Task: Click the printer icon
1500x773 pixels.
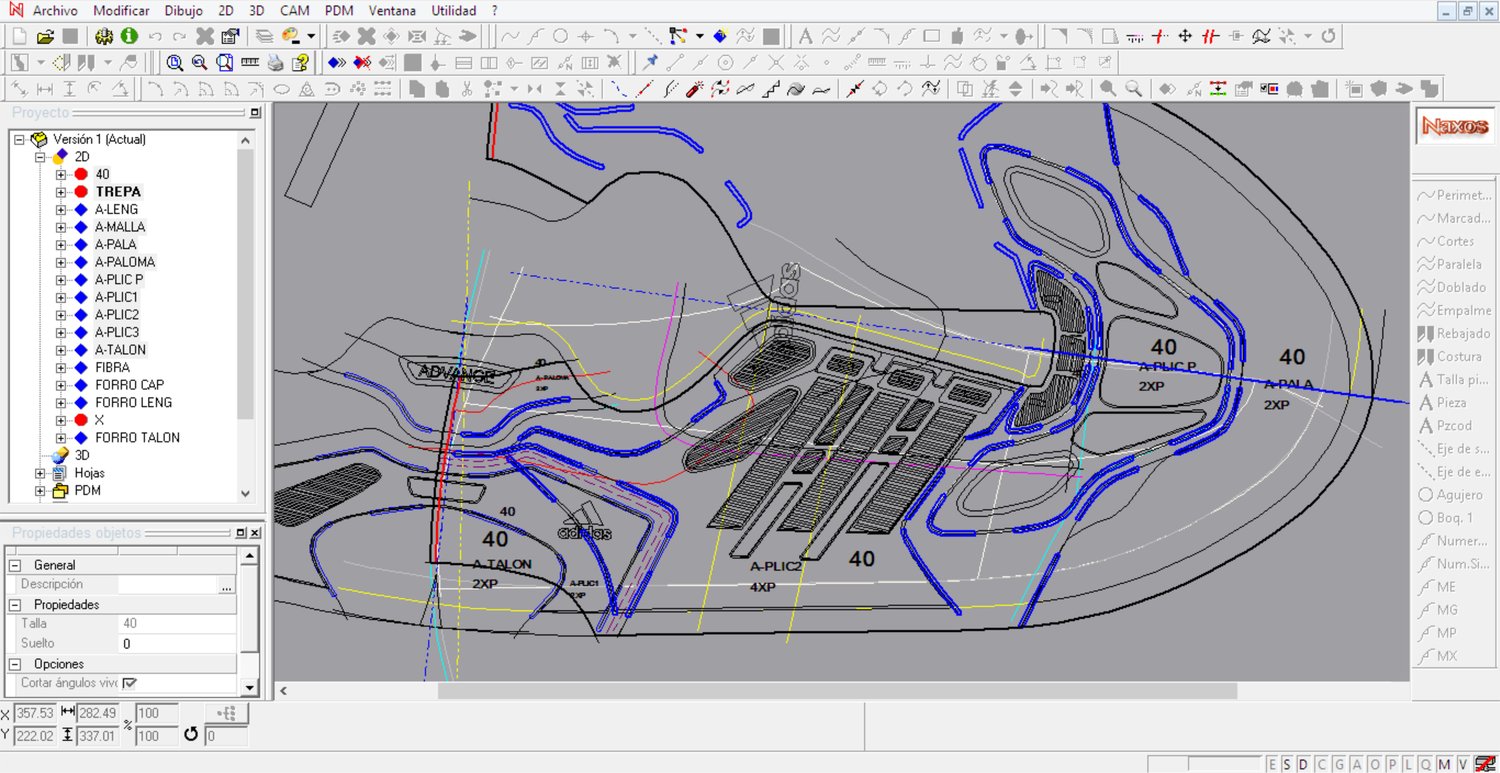Action: [x=275, y=63]
